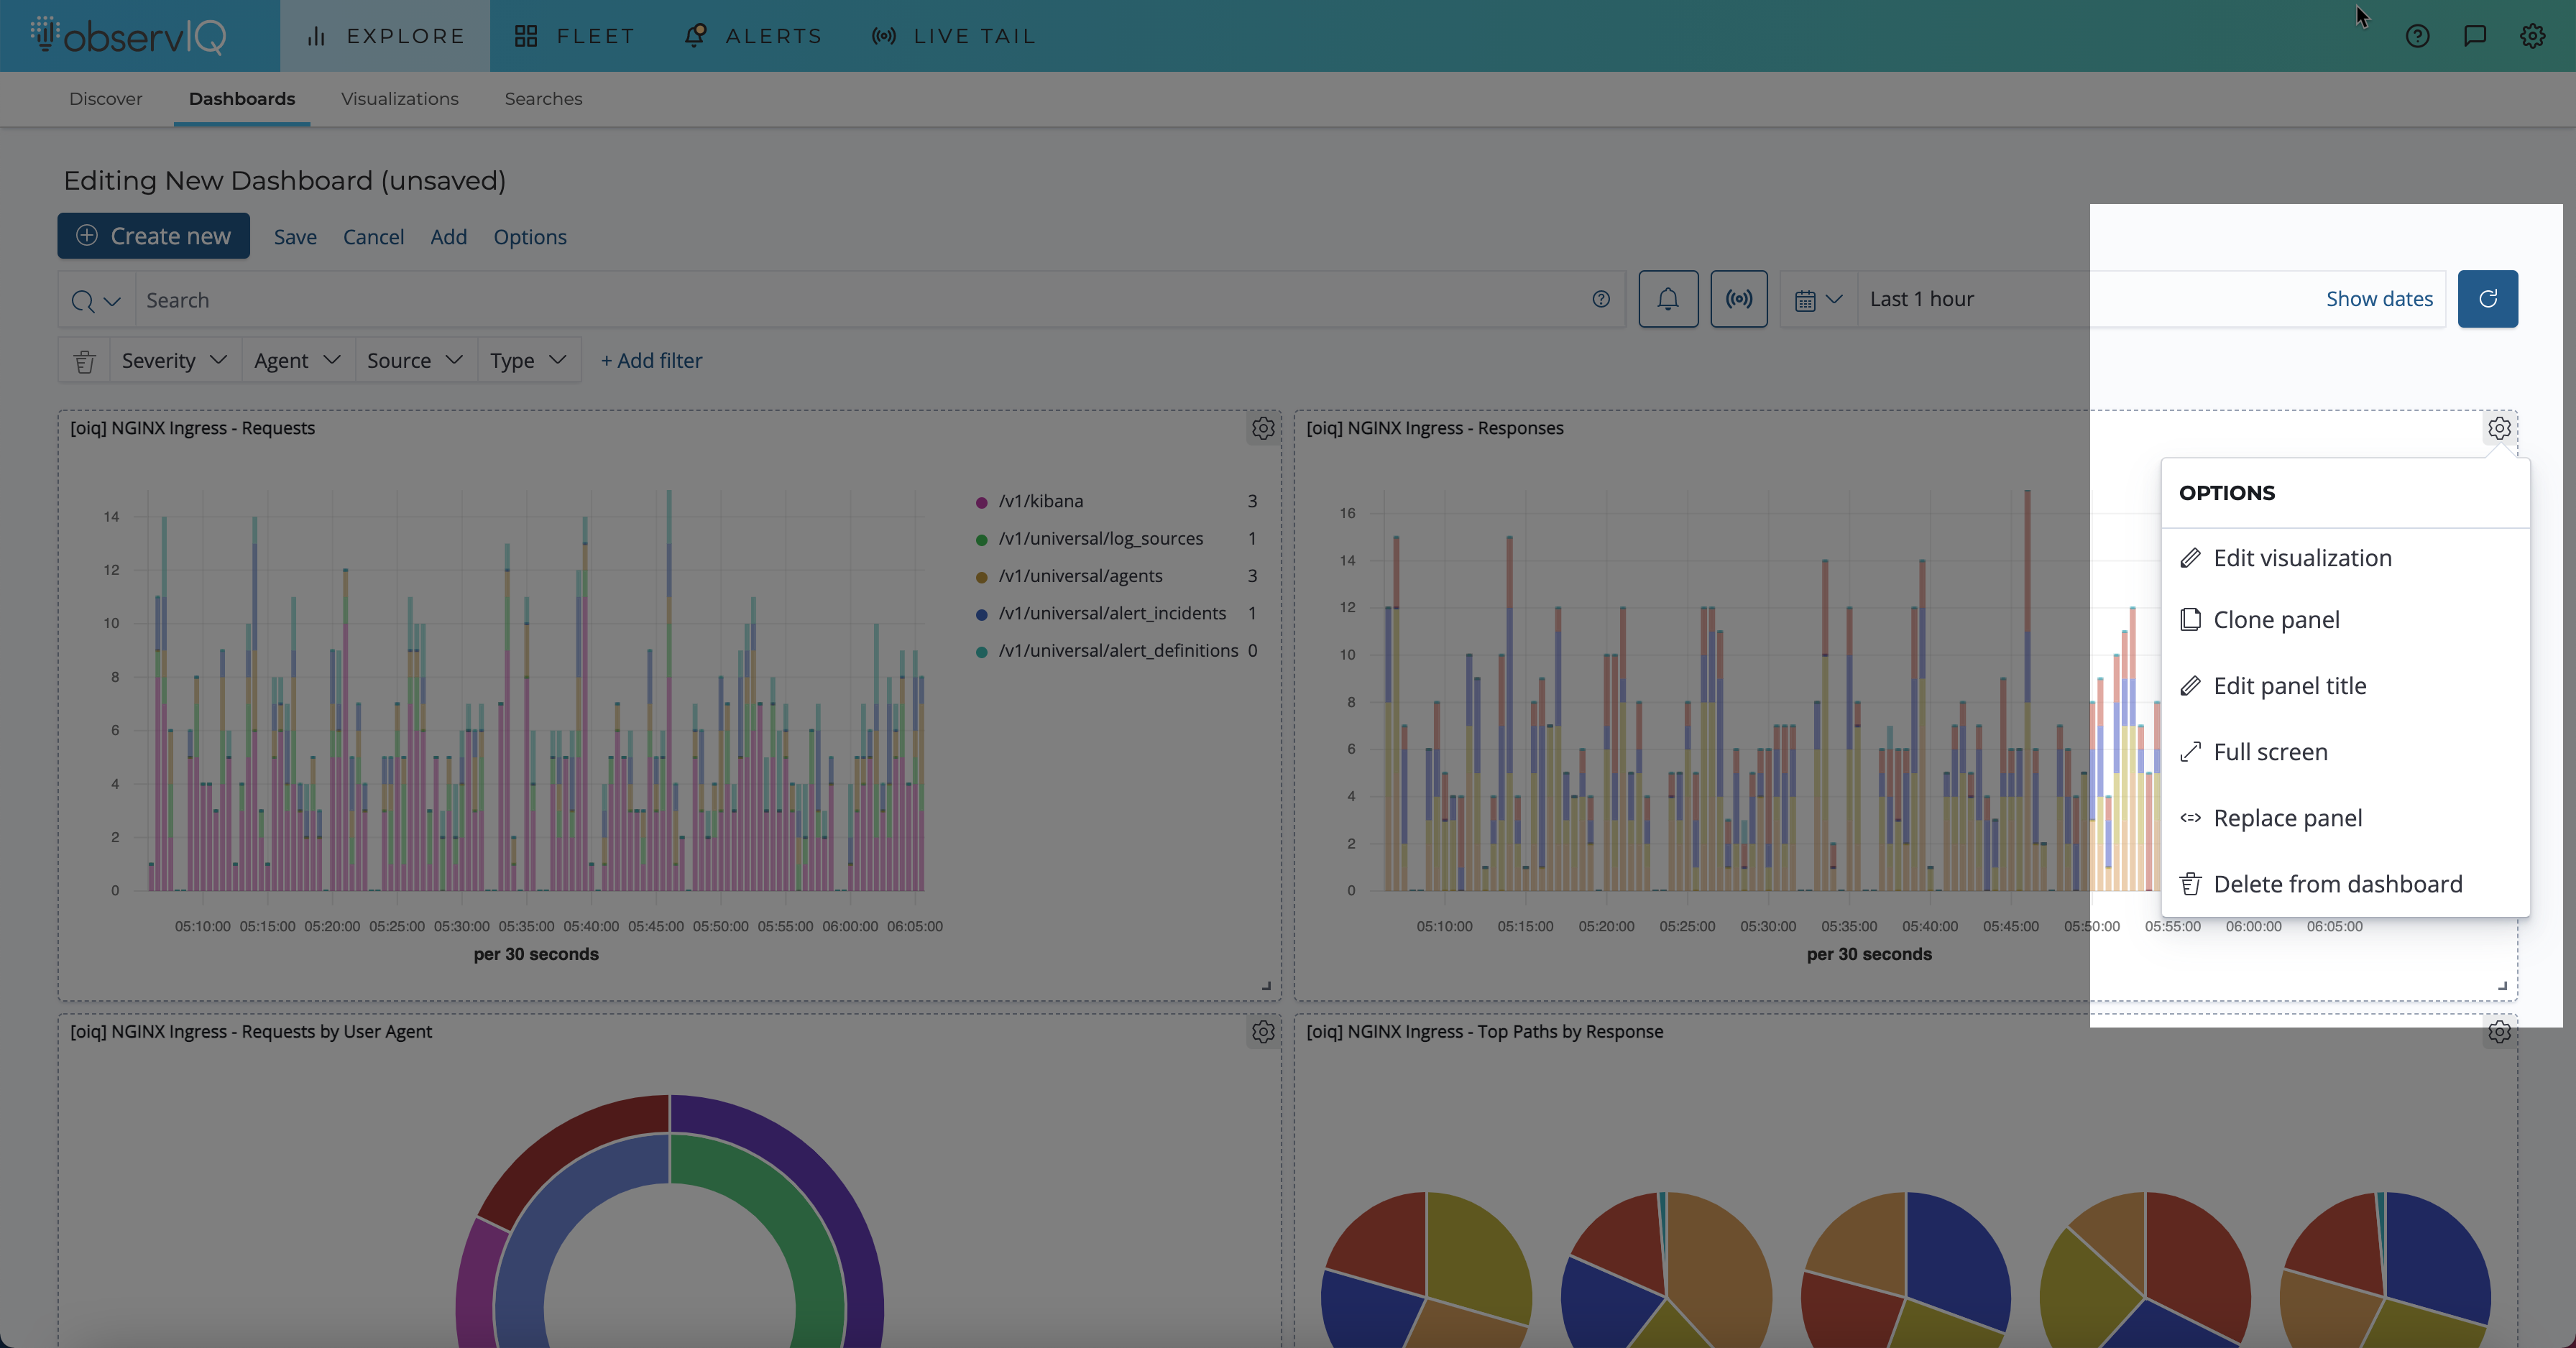This screenshot has height=1348, width=2576.
Task: Select Edit panel title option
Action: [x=2345, y=686]
